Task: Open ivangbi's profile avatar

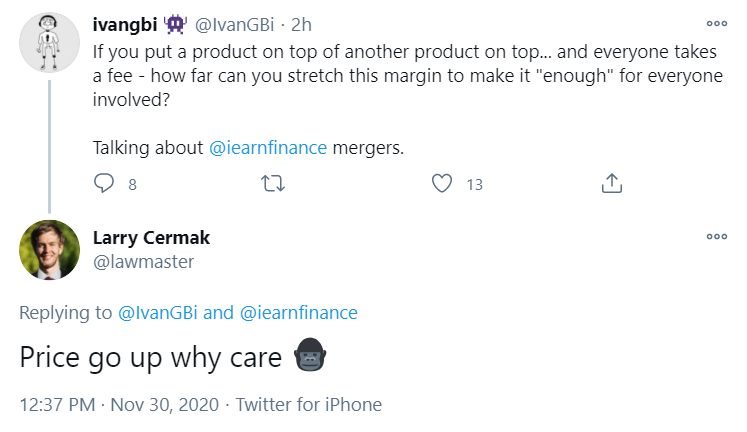Action: 49,43
